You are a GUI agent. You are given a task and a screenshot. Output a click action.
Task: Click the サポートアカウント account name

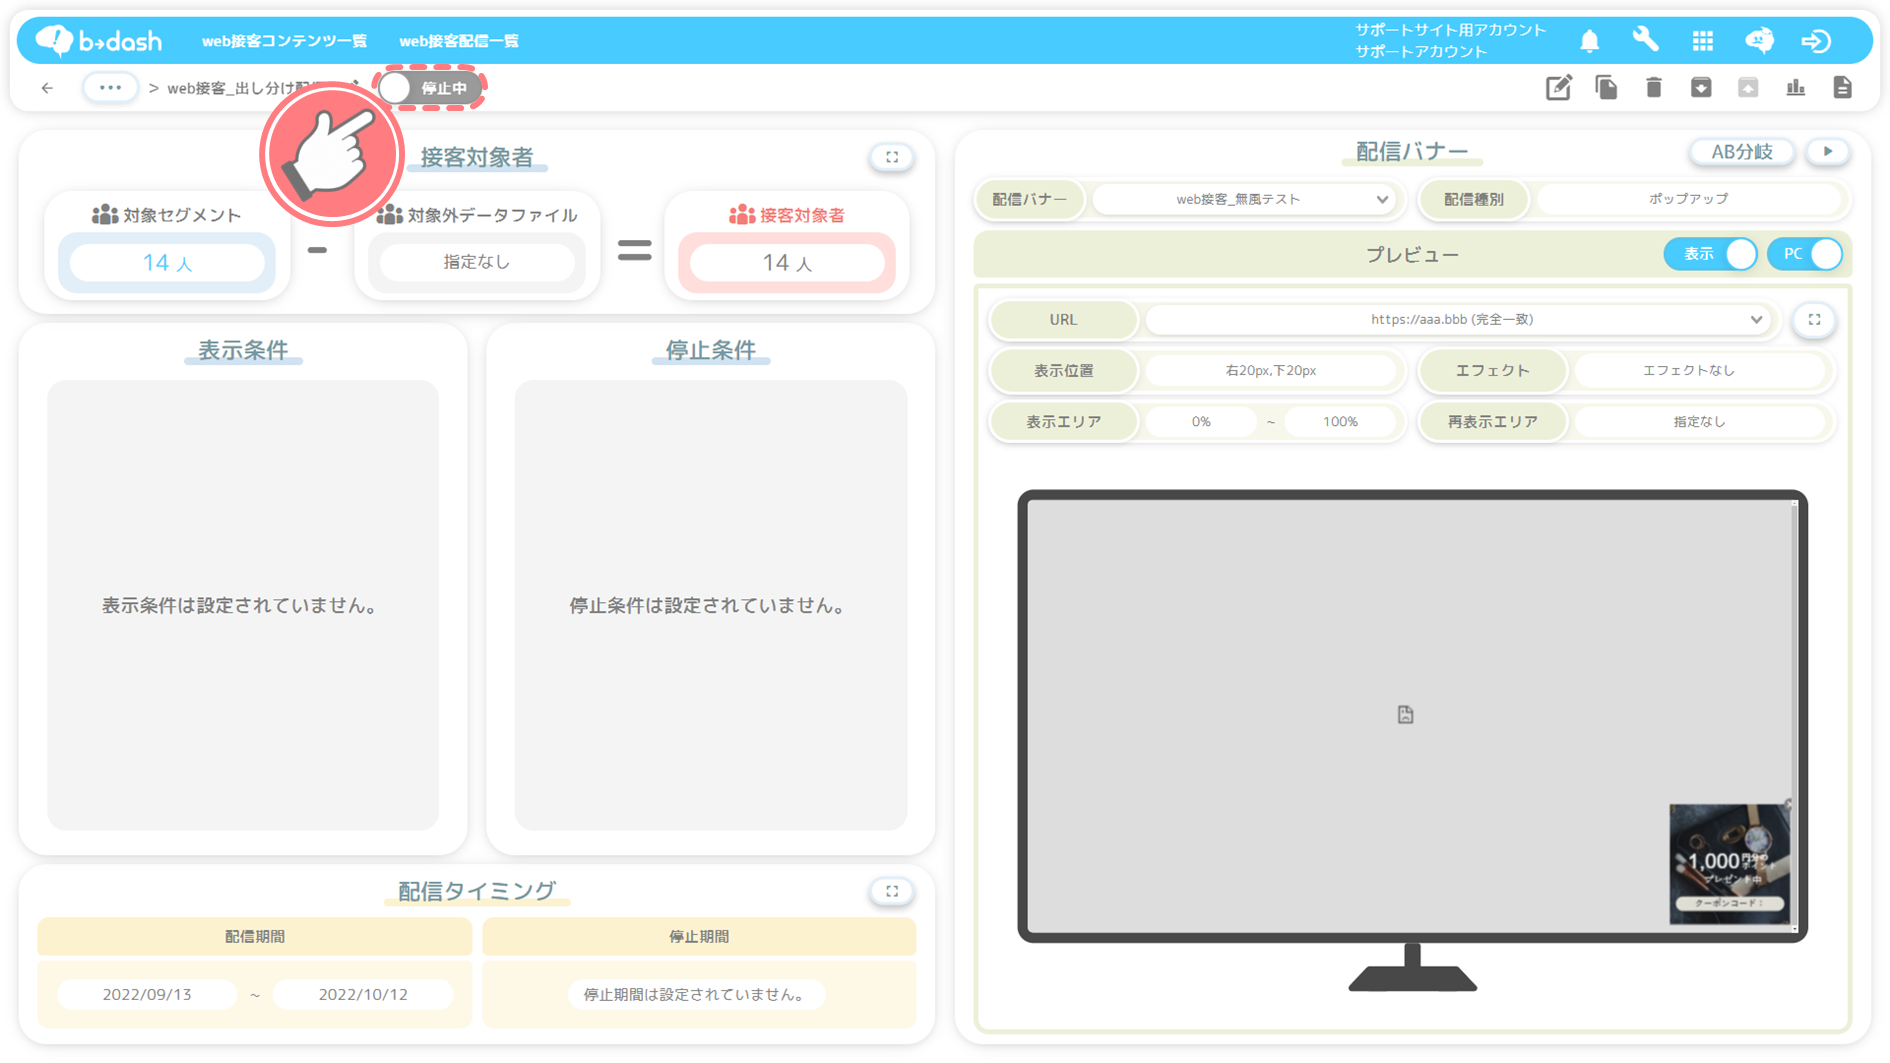1421,52
